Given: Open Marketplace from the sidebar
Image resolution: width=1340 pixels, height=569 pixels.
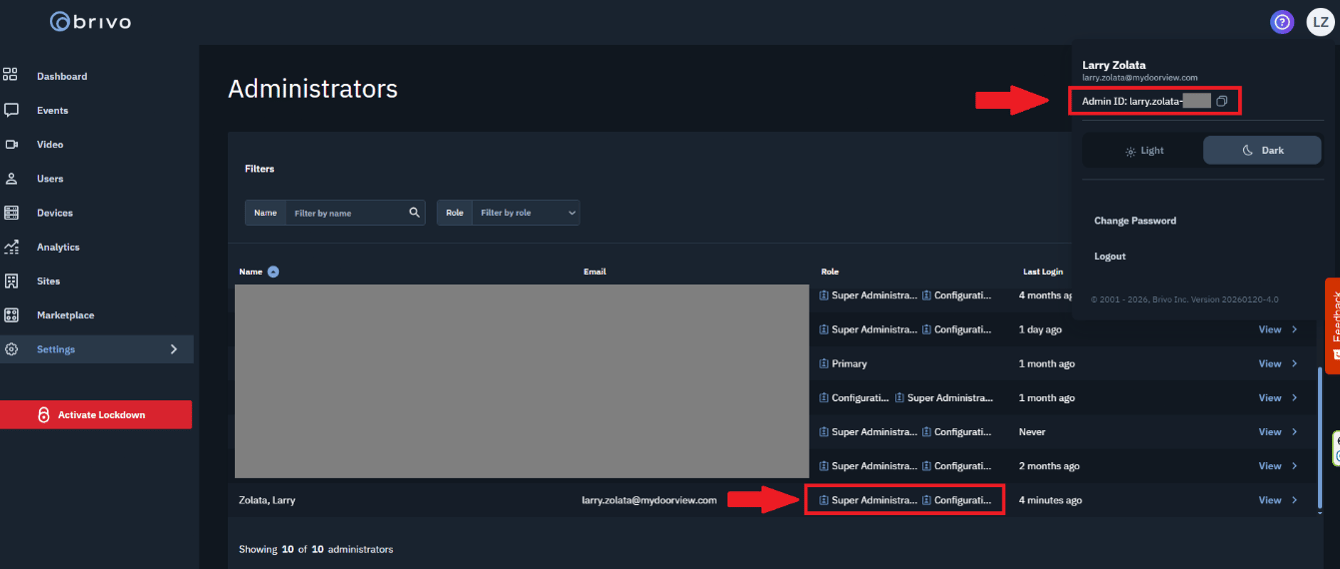Looking at the screenshot, I should pos(65,315).
